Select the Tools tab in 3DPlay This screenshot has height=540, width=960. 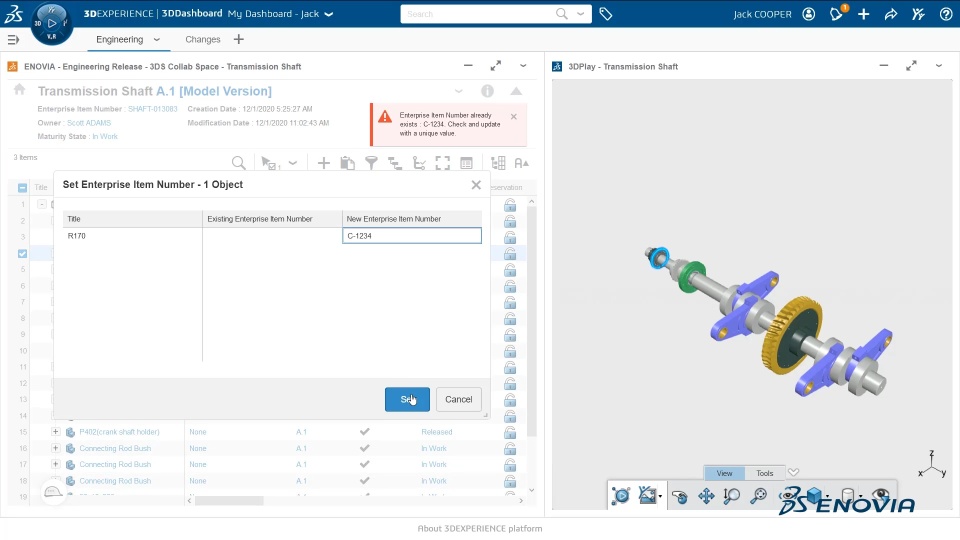coord(765,473)
